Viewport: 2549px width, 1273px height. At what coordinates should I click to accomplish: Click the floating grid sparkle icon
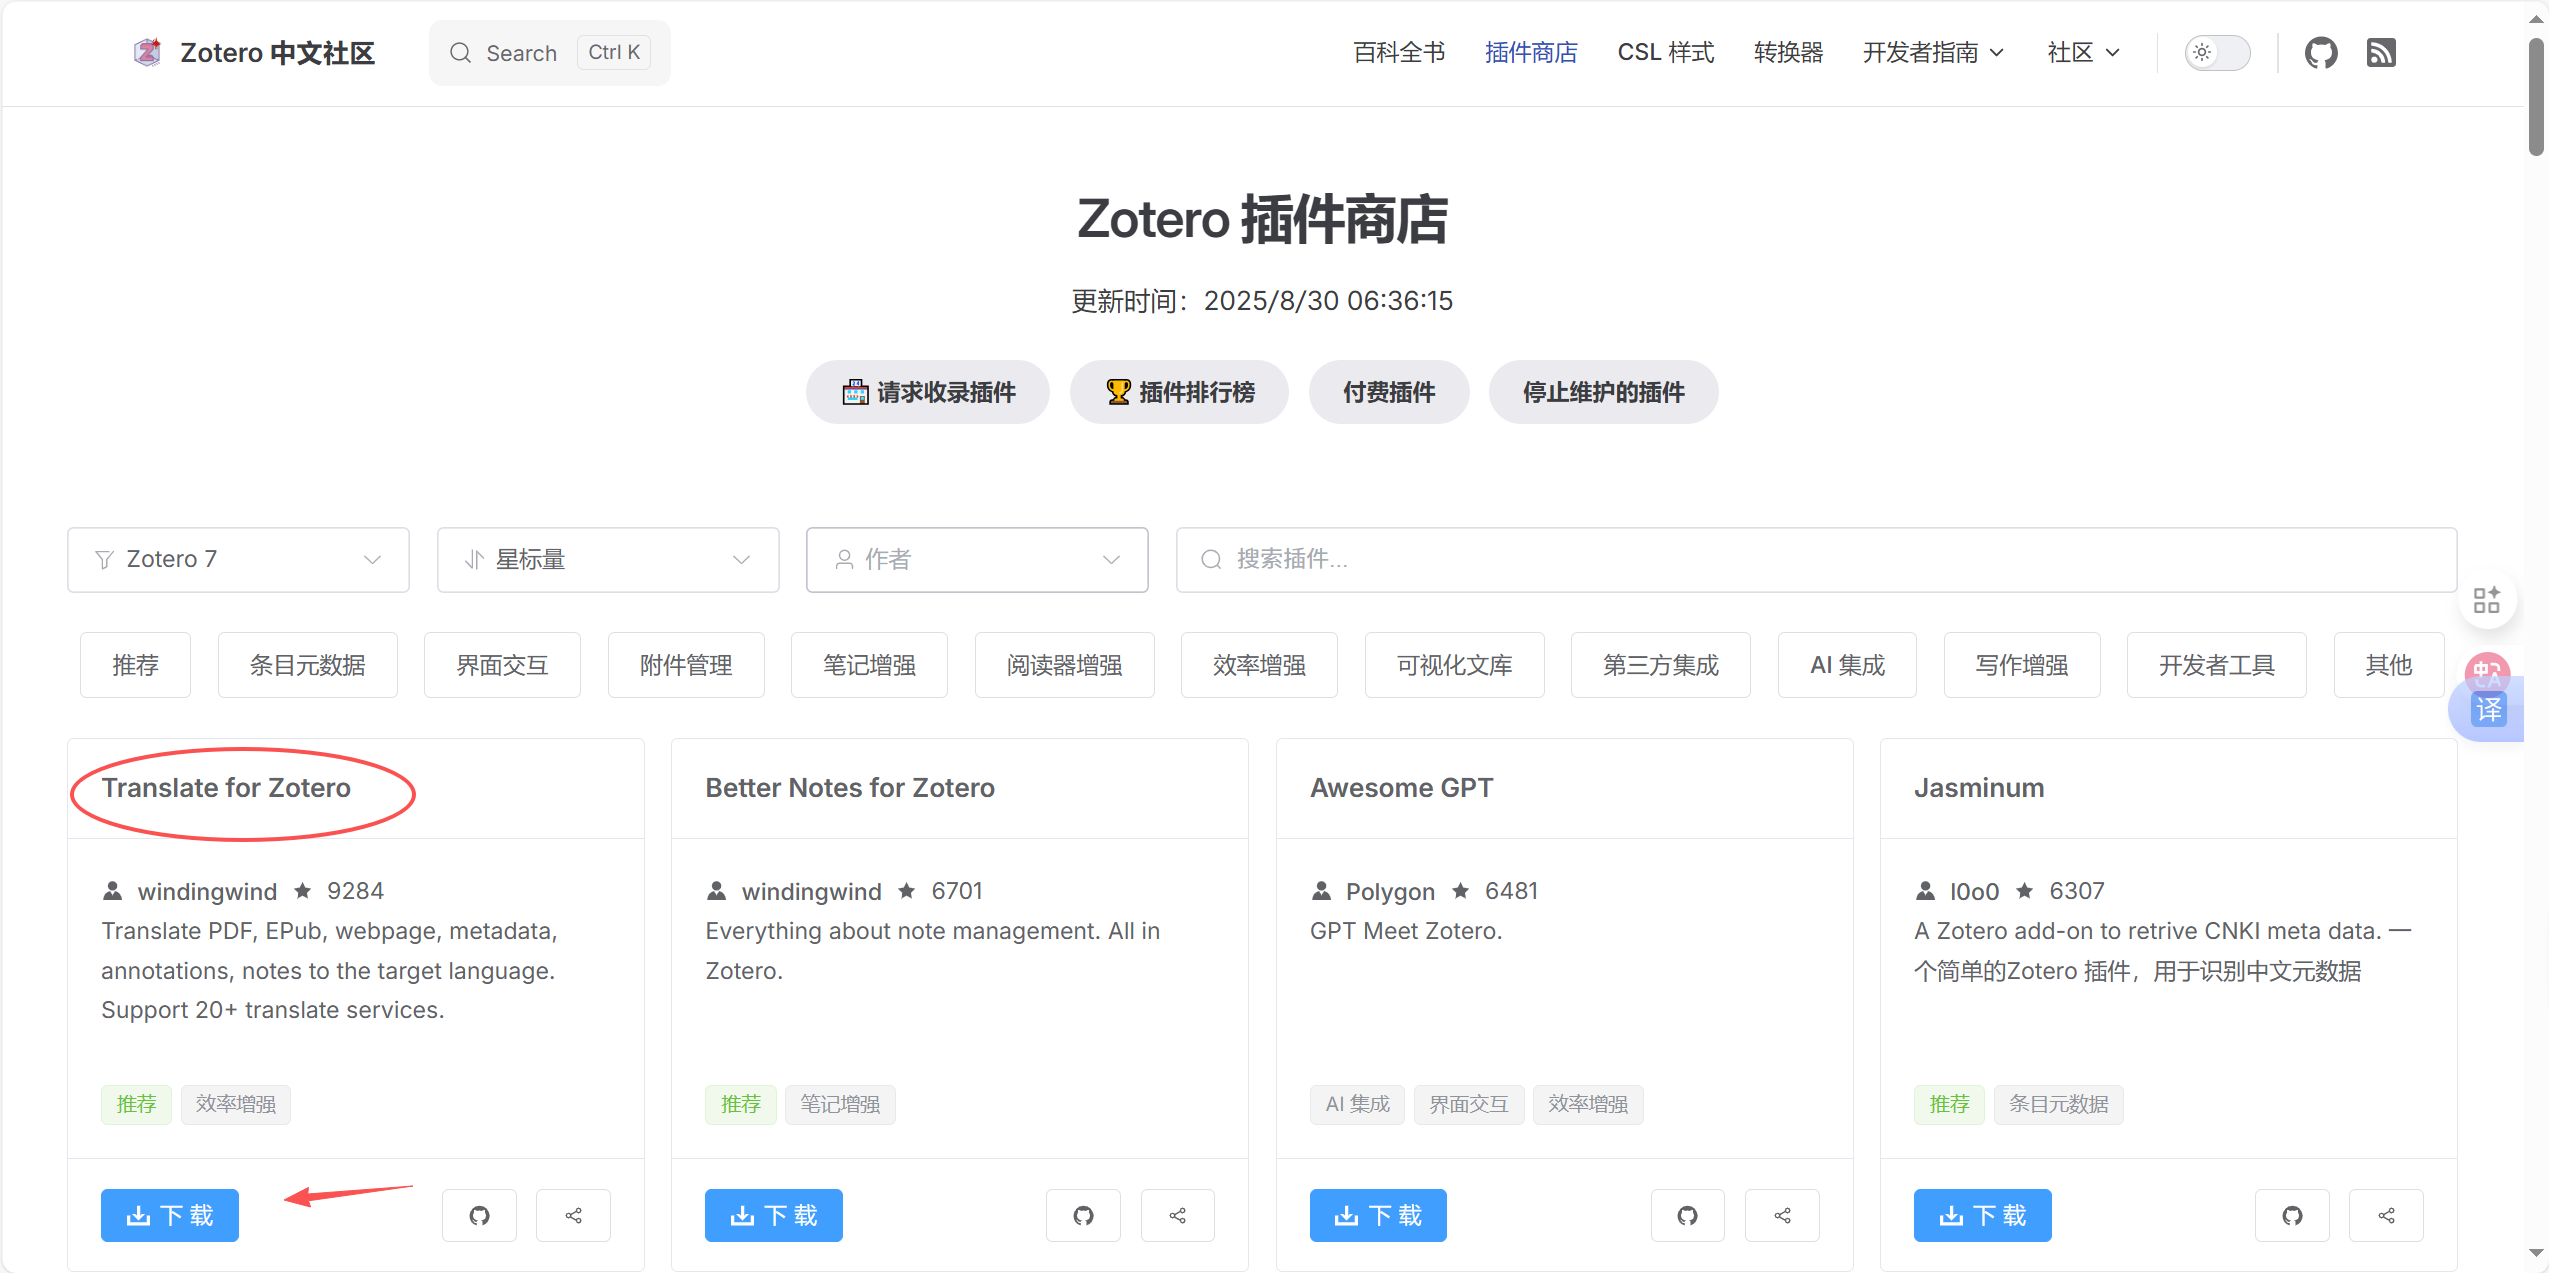click(2486, 600)
